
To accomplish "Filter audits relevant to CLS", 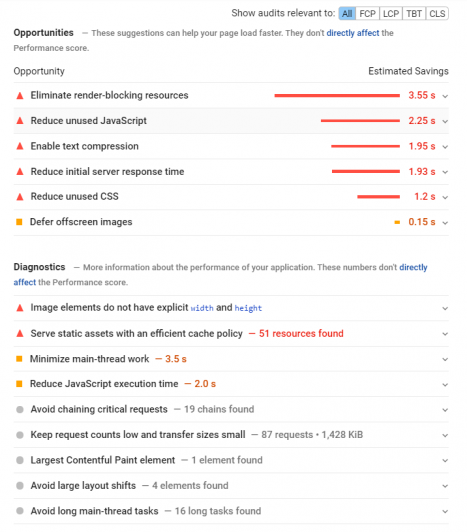I will (437, 14).
